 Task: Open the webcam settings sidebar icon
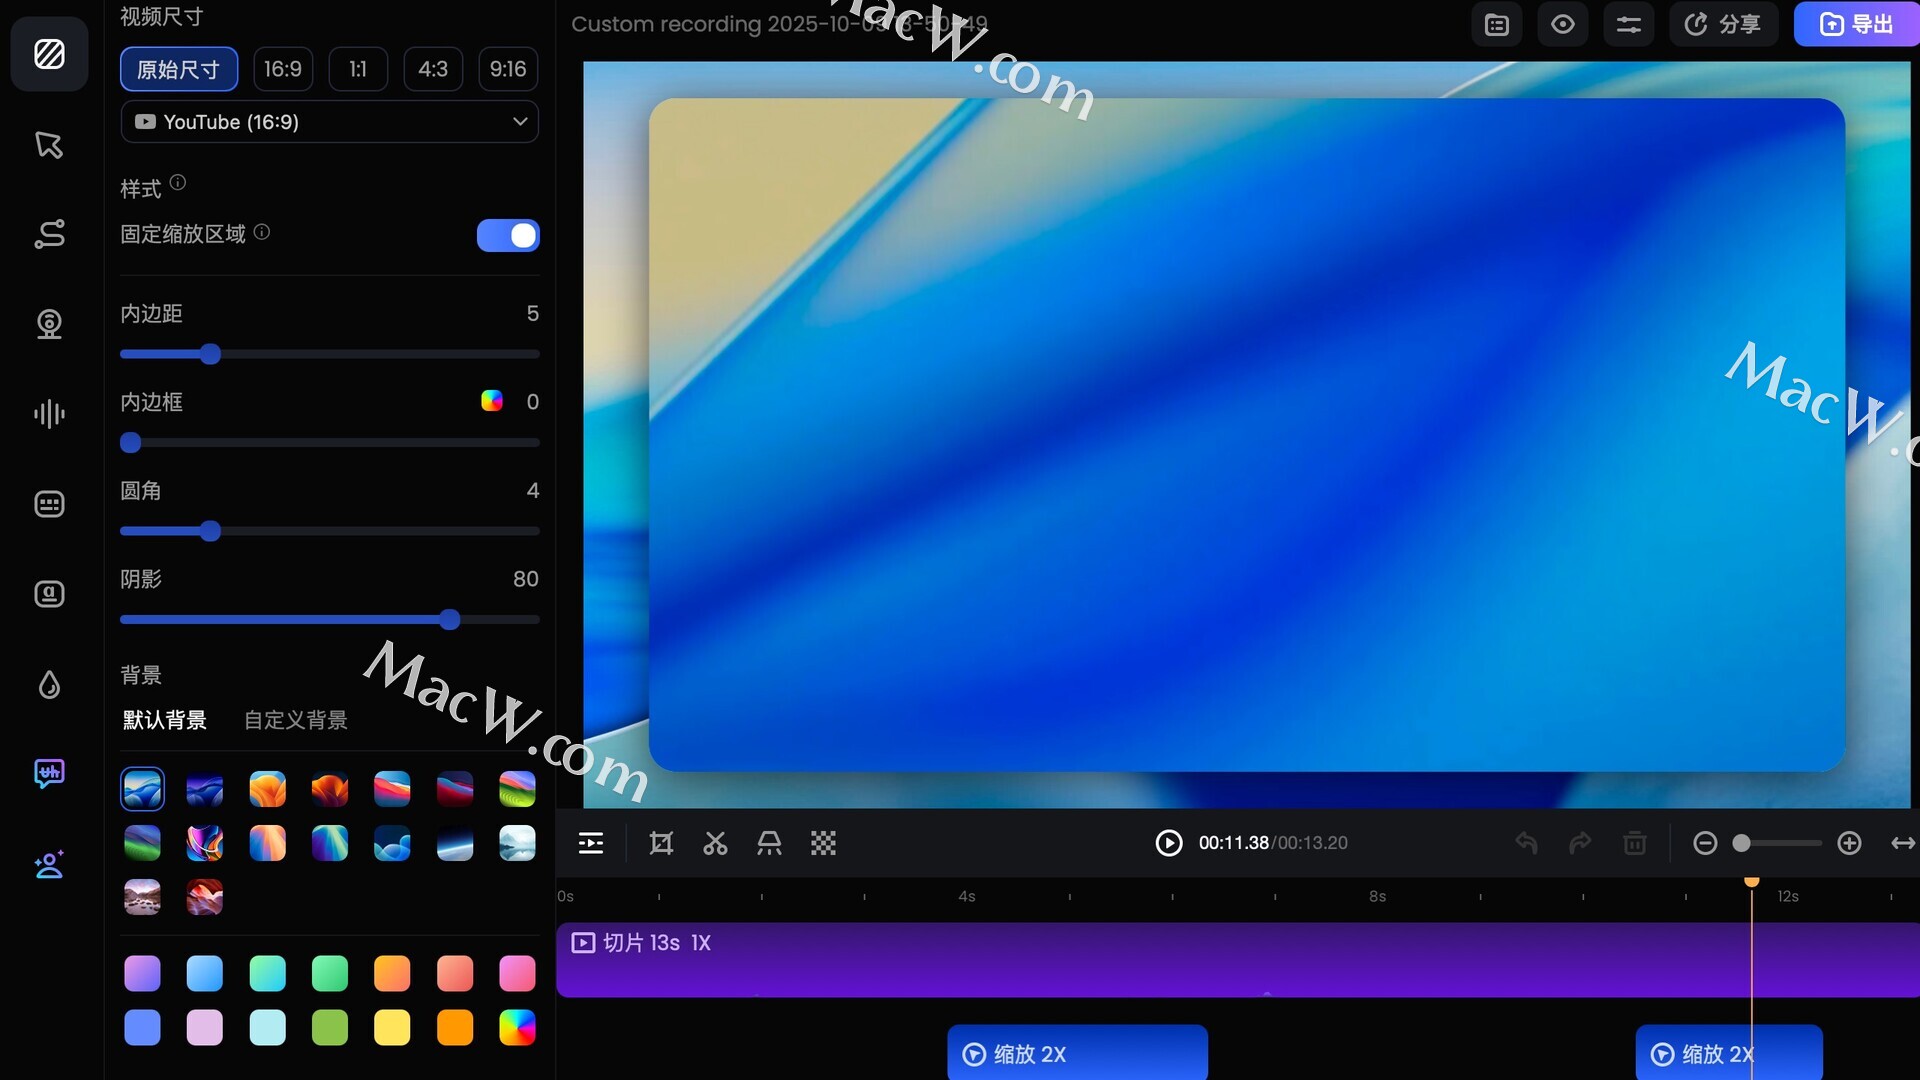pos(49,324)
